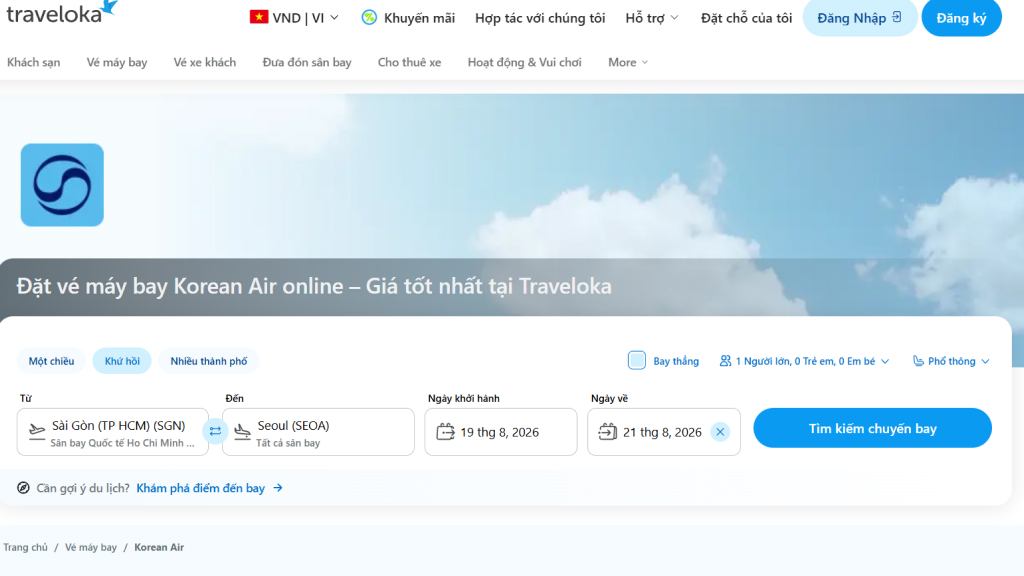Click the seat class icon
The width and height of the screenshot is (1024, 576).
coord(918,360)
